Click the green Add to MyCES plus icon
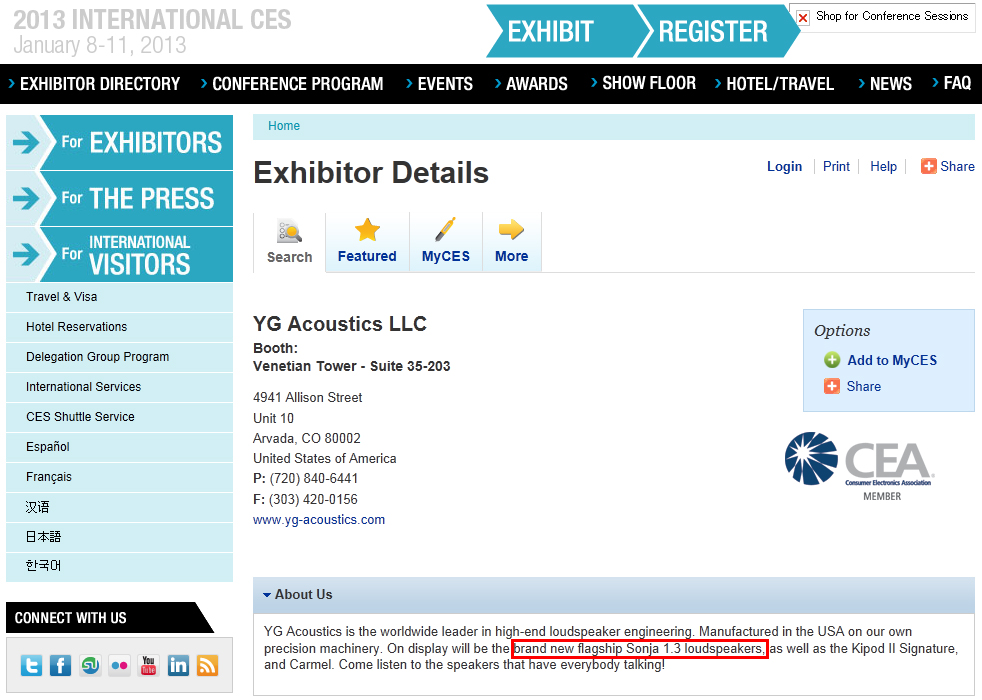The image size is (982, 700). (832, 360)
